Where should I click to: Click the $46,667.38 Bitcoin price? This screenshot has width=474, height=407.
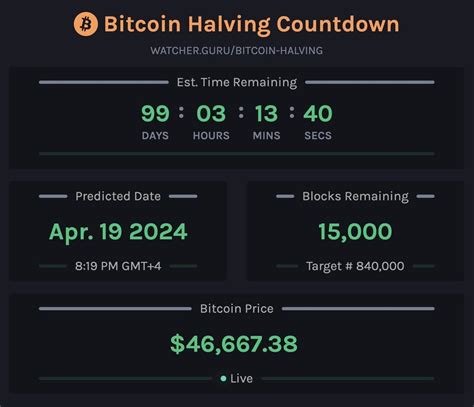(x=234, y=344)
